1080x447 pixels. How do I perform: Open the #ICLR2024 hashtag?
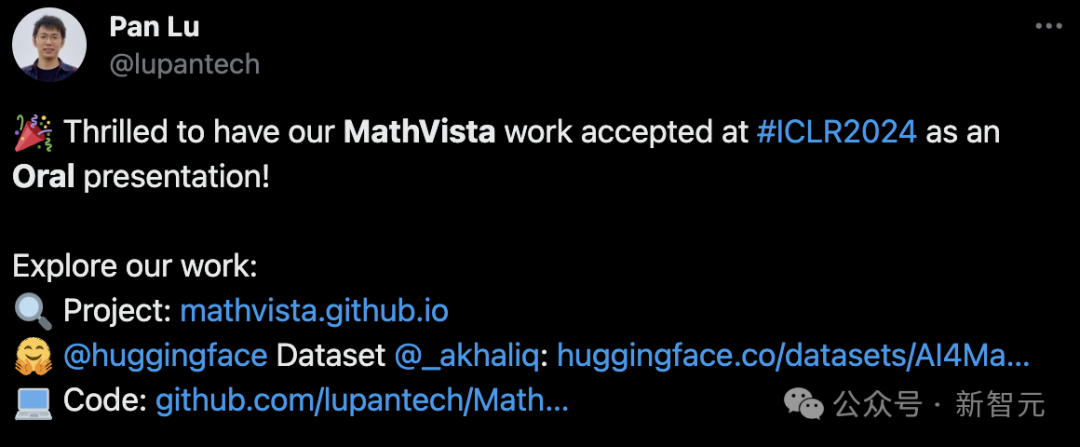(836, 132)
